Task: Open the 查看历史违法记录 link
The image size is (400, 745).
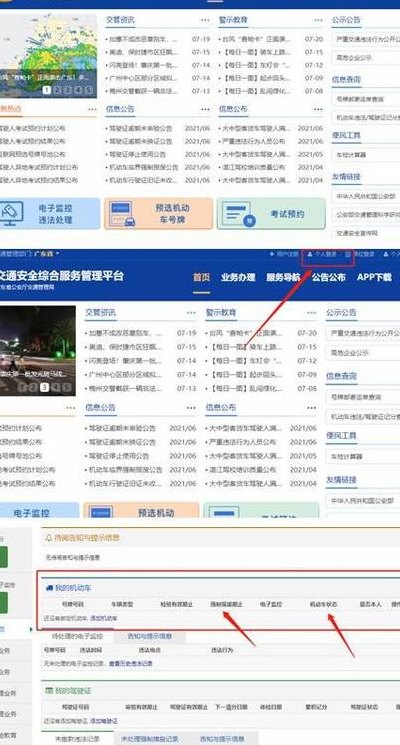Action: [131, 663]
